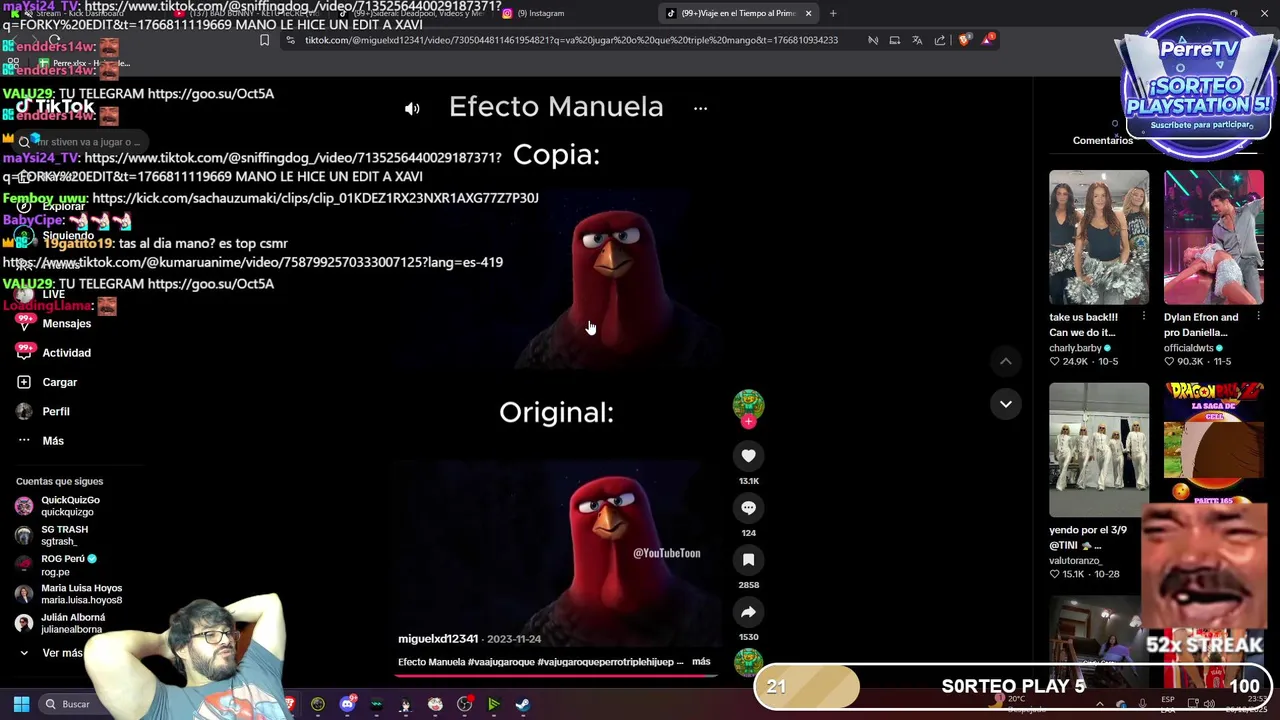Open options for 'take us back' card
The height and width of the screenshot is (720, 1280).
[1144, 317]
